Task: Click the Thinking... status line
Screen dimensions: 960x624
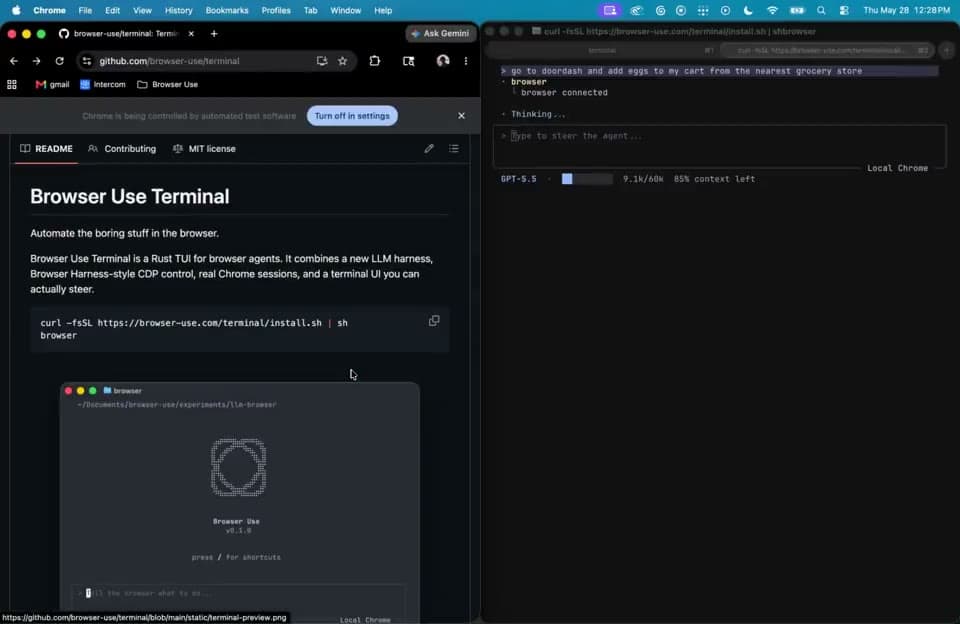Action: 538,114
